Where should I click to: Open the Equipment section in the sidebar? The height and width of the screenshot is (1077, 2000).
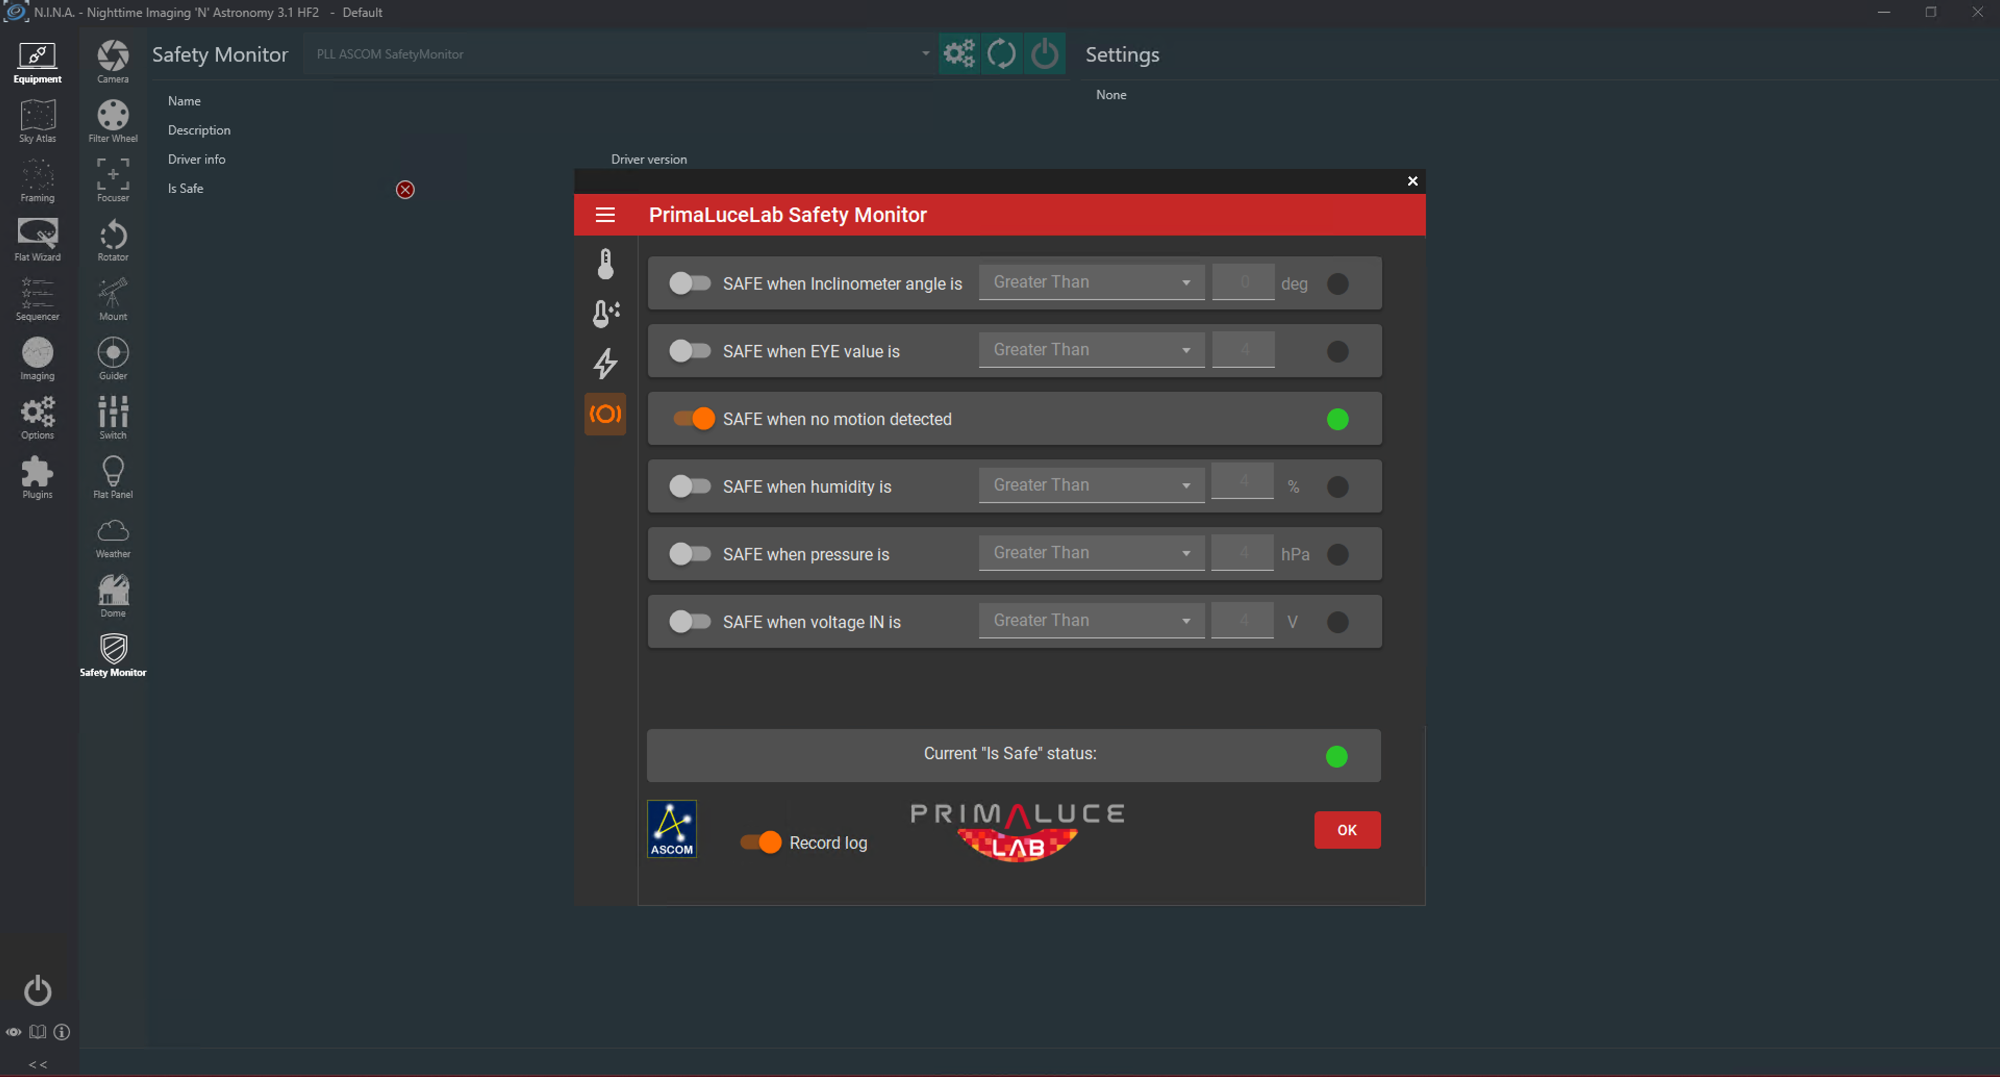pyautogui.click(x=37, y=62)
